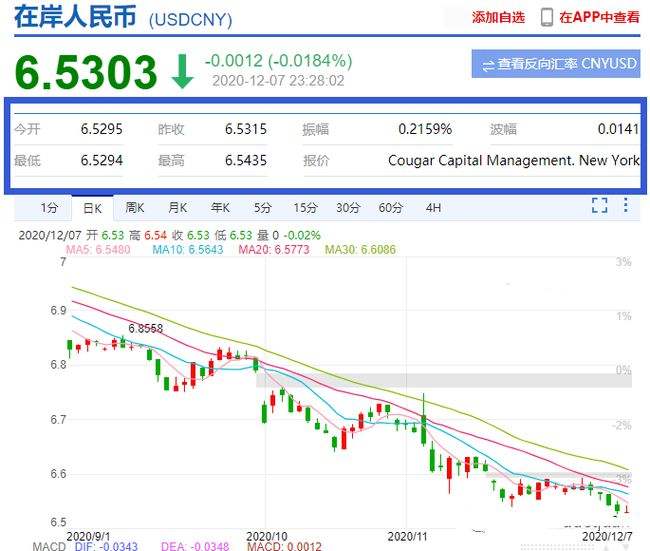Click the phone icon for APP viewing
Screen dimensions: 650x551
coord(547,17)
